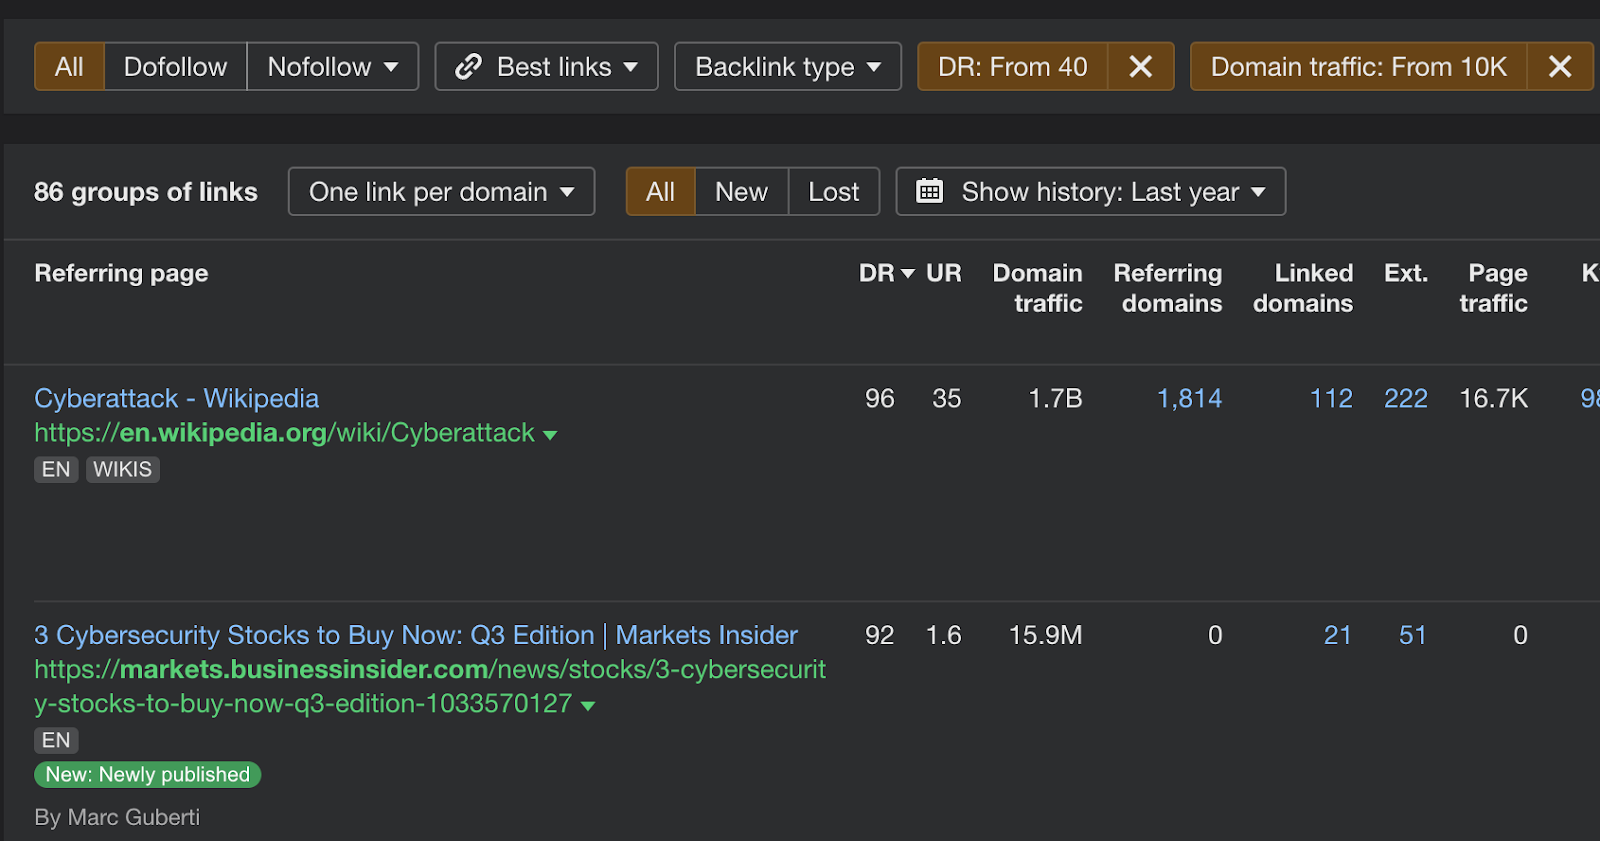Expand the arrow after the Business Insider URL

pos(588,706)
